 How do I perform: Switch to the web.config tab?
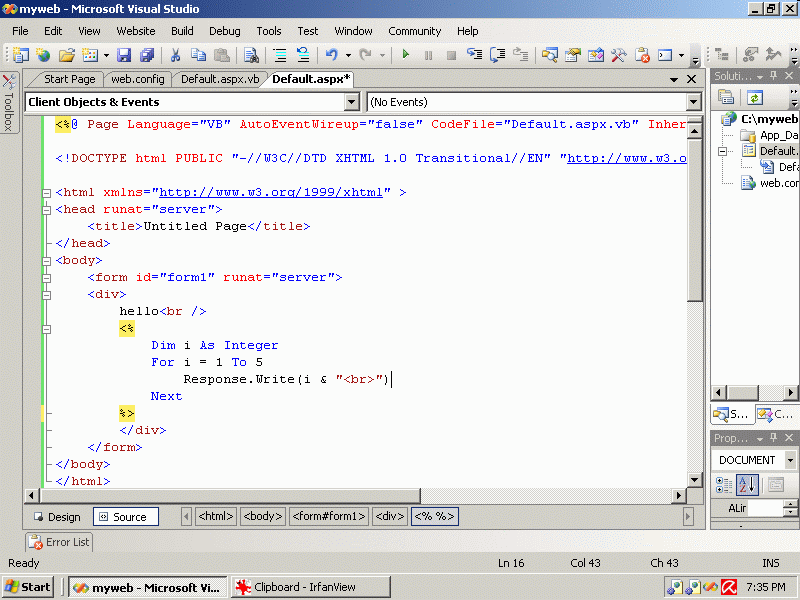click(x=137, y=79)
